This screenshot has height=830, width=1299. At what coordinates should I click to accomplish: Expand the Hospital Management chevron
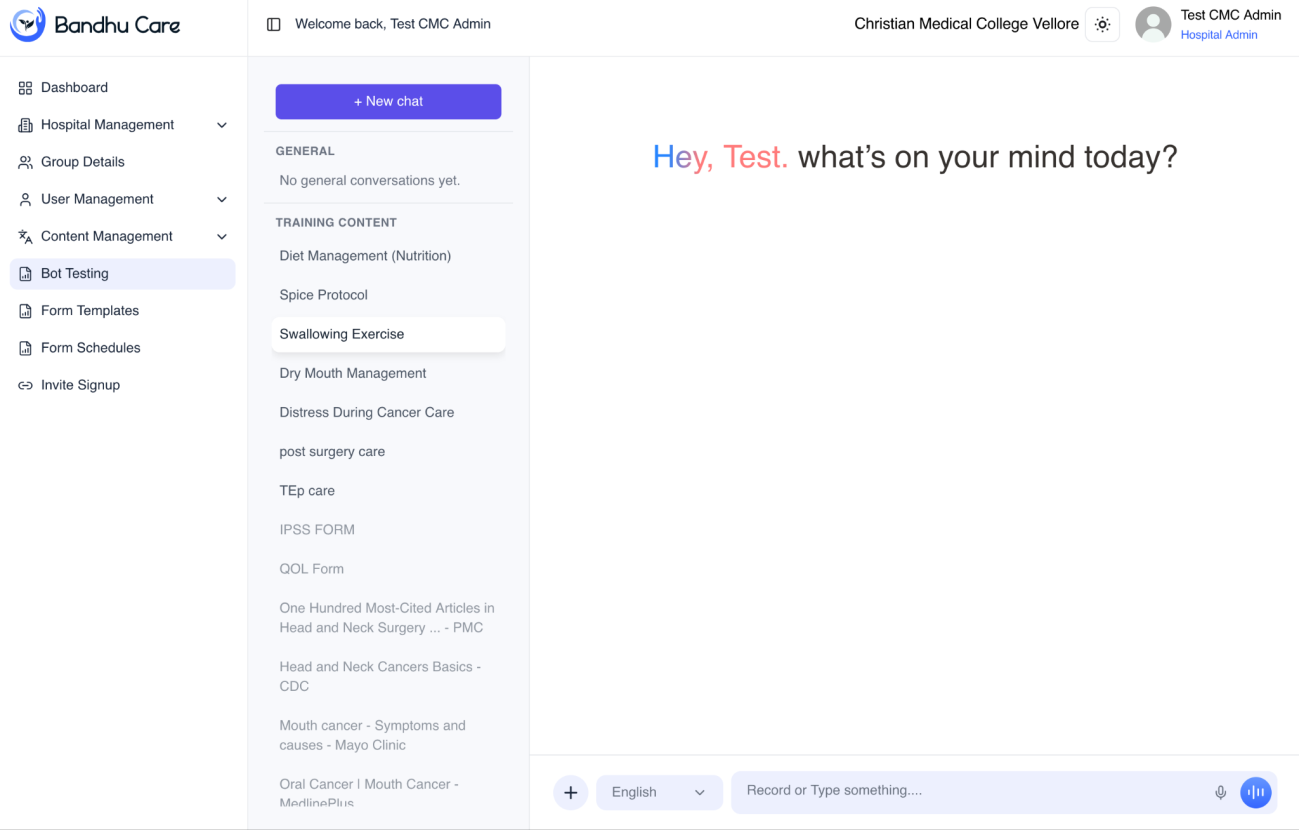[x=222, y=125]
